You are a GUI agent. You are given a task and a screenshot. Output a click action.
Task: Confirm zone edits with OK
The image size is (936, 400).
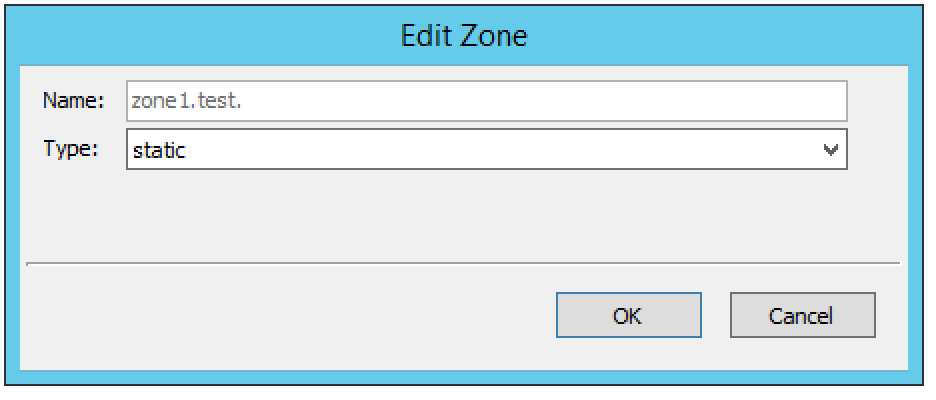click(x=627, y=316)
